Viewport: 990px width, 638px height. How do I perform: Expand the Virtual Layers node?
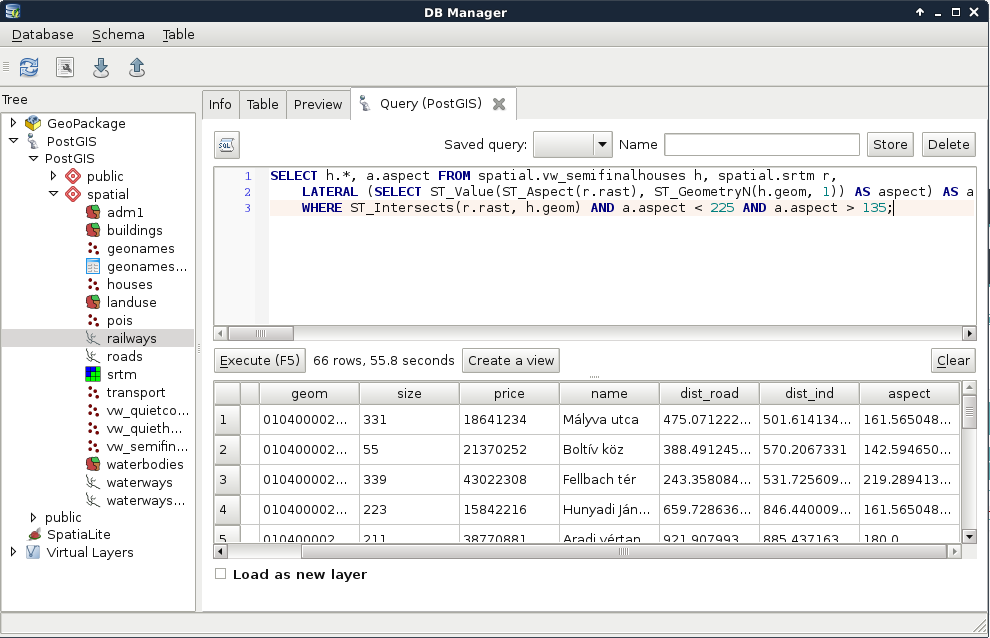13,552
